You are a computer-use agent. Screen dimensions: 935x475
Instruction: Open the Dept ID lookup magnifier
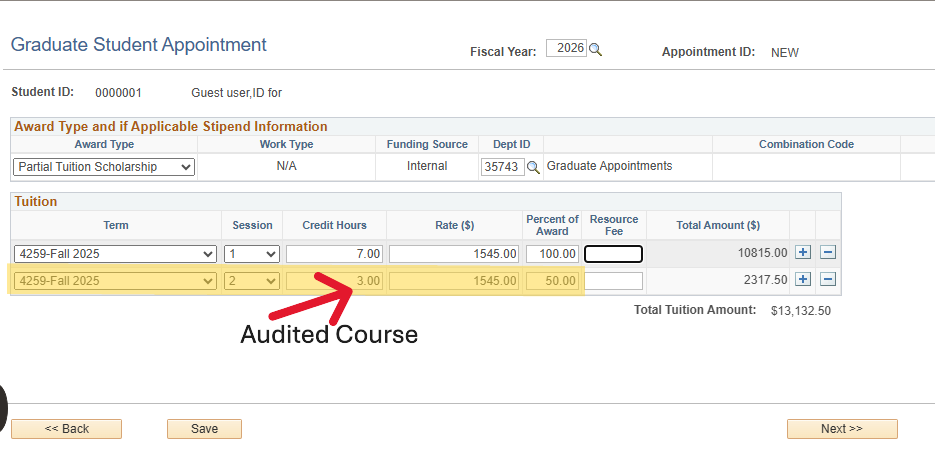[x=533, y=167]
